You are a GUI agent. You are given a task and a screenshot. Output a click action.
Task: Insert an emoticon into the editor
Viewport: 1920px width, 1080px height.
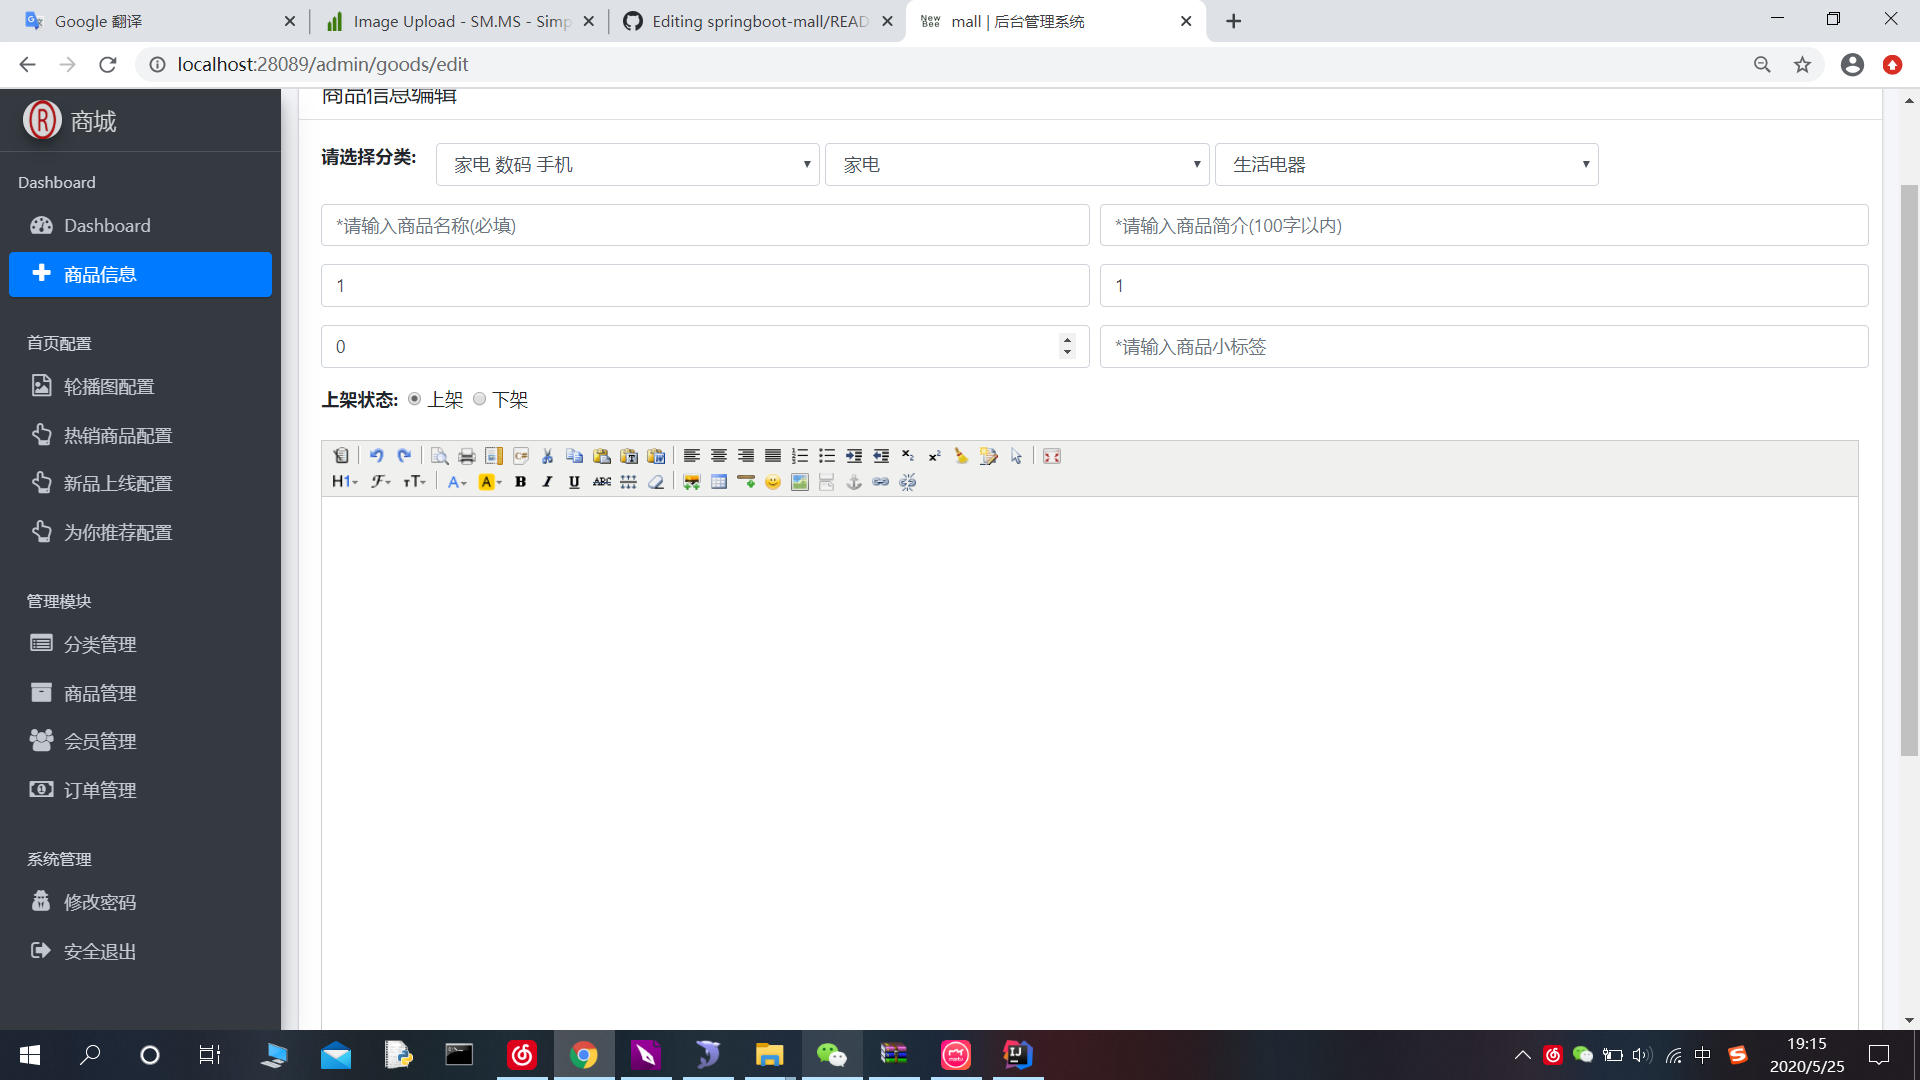click(773, 482)
